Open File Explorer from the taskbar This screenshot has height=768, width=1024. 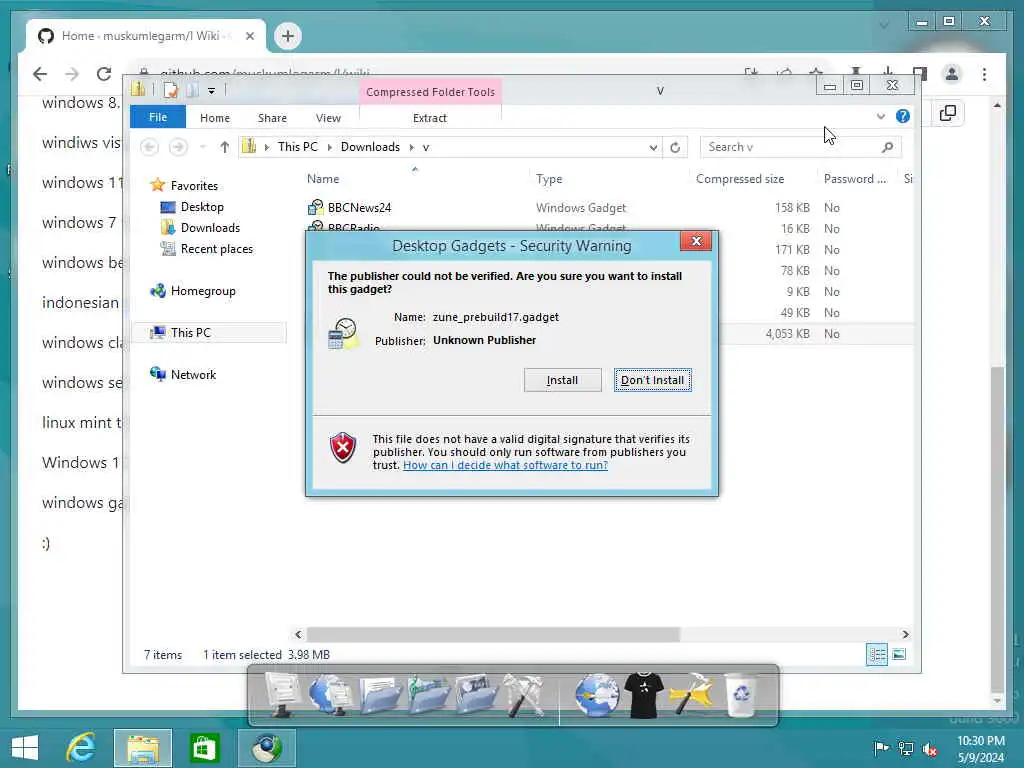pyautogui.click(x=143, y=748)
